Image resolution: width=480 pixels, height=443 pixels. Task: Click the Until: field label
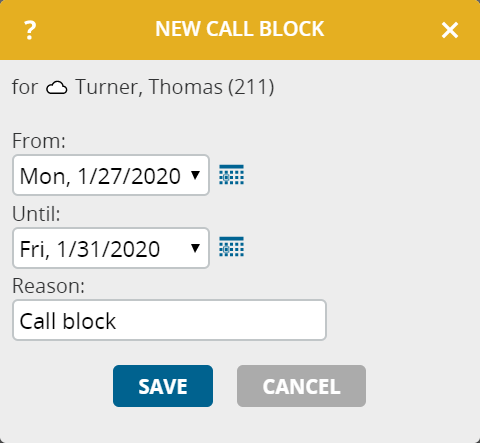tap(36, 214)
